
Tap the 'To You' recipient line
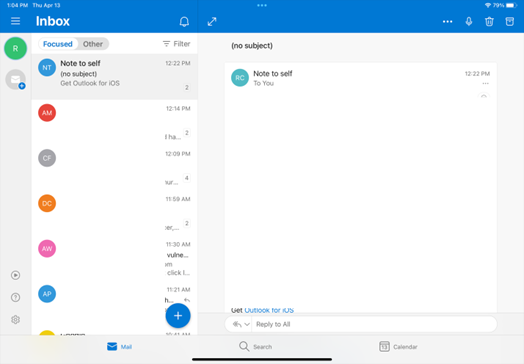pyautogui.click(x=263, y=83)
